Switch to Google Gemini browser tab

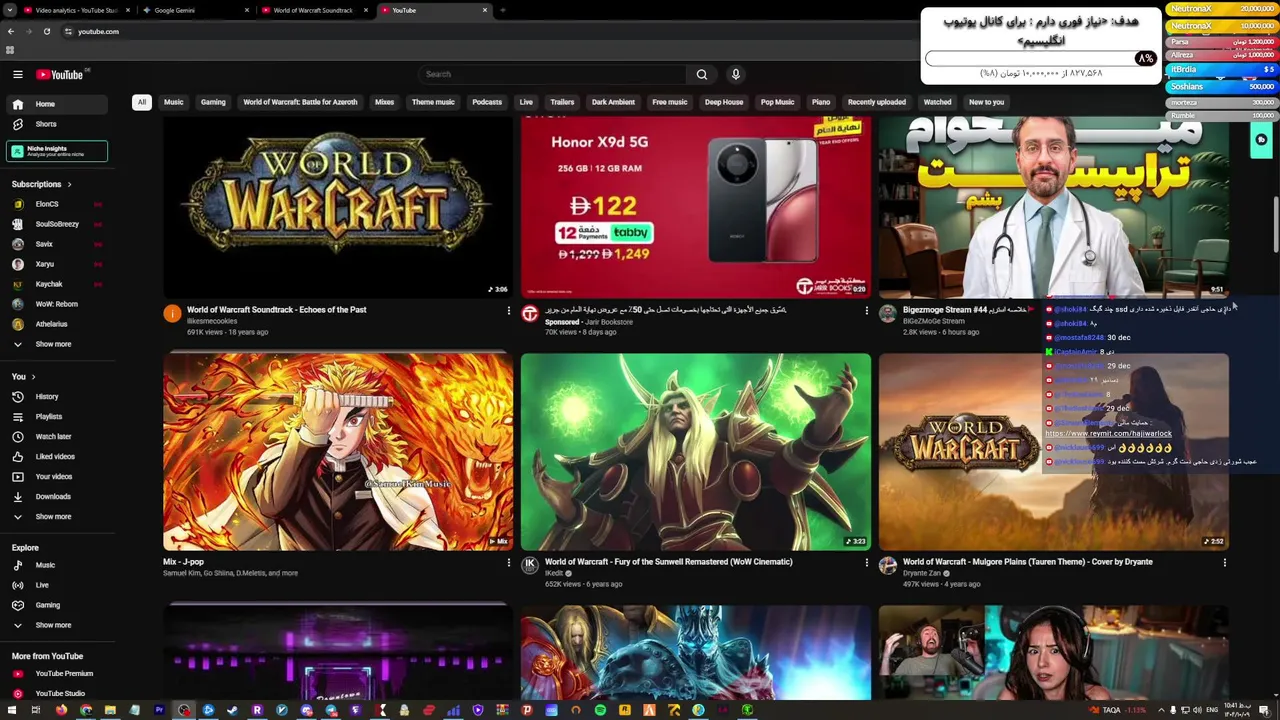pos(195,10)
